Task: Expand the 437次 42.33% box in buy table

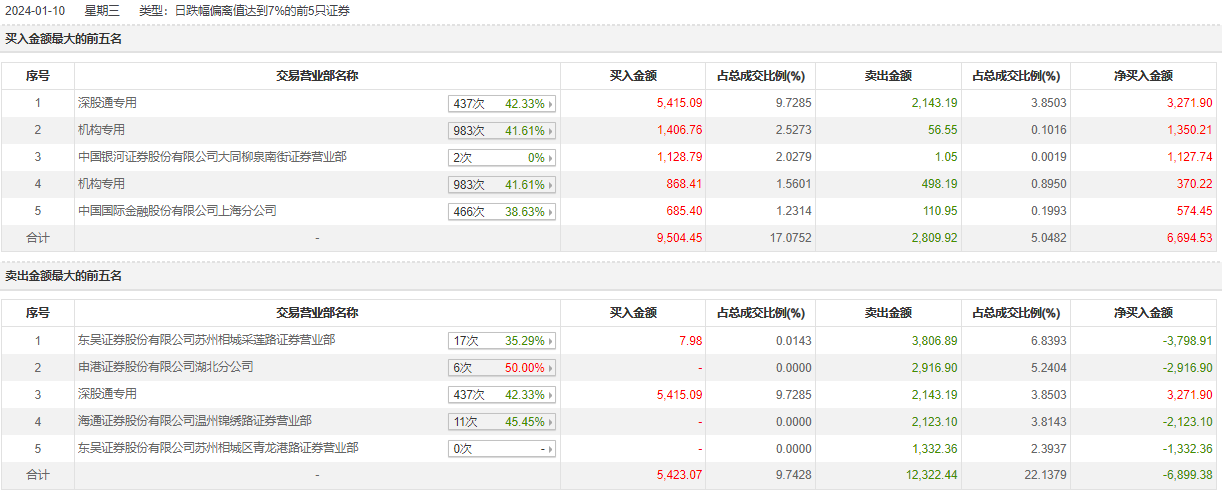Action: tap(501, 104)
